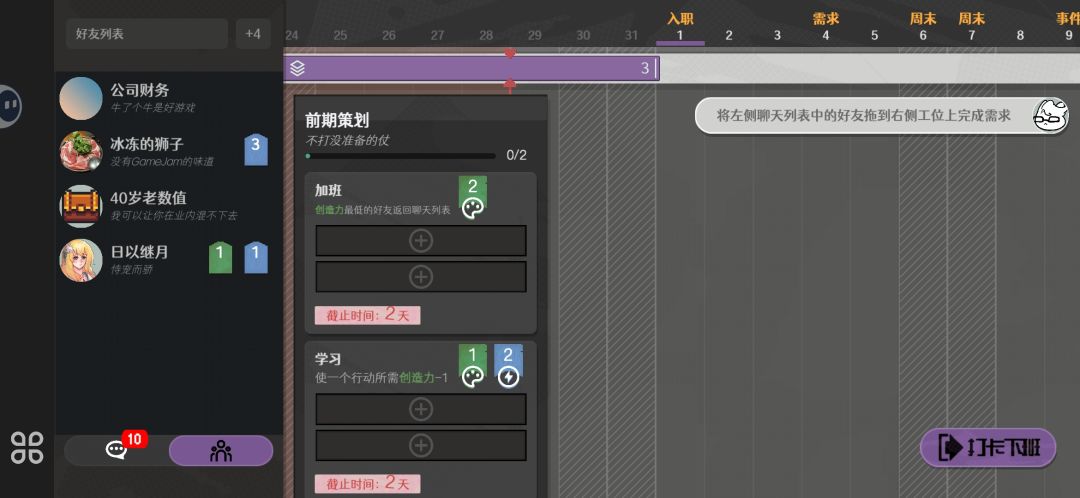The height and width of the screenshot is (498, 1080).
Task: Click second empty plus slot in 加班
Action: [421, 277]
